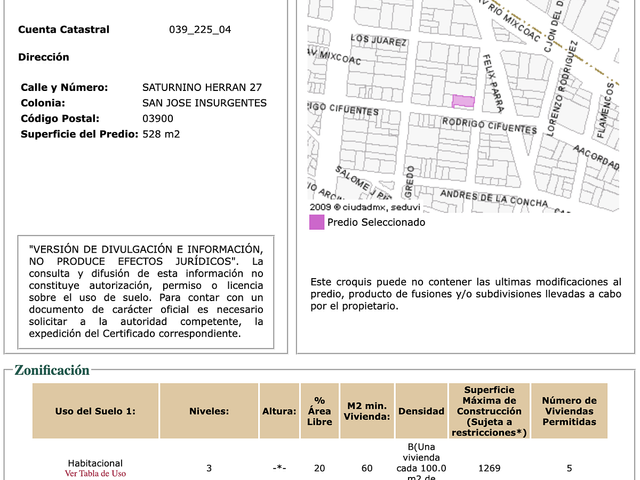Click the 'Habitacional' land use cell

[x=95, y=463]
